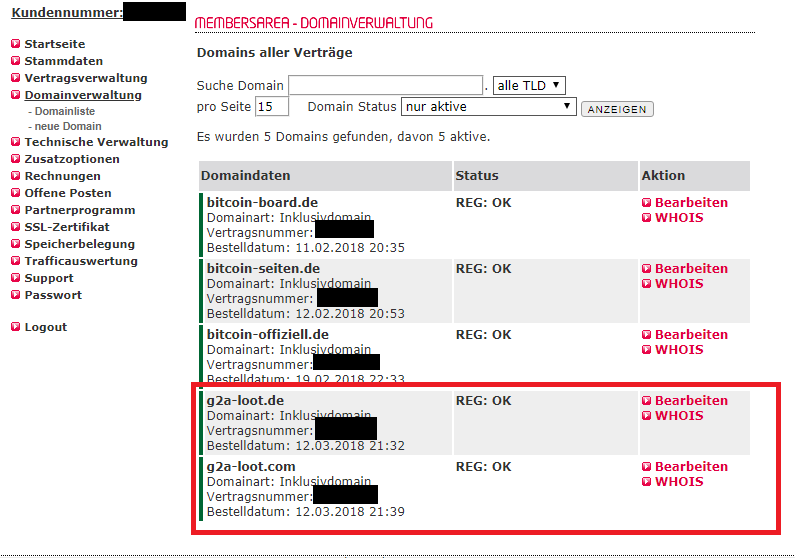
Task: Click the WHOIS arrow icon for g2a-loot.com
Action: coord(646,482)
